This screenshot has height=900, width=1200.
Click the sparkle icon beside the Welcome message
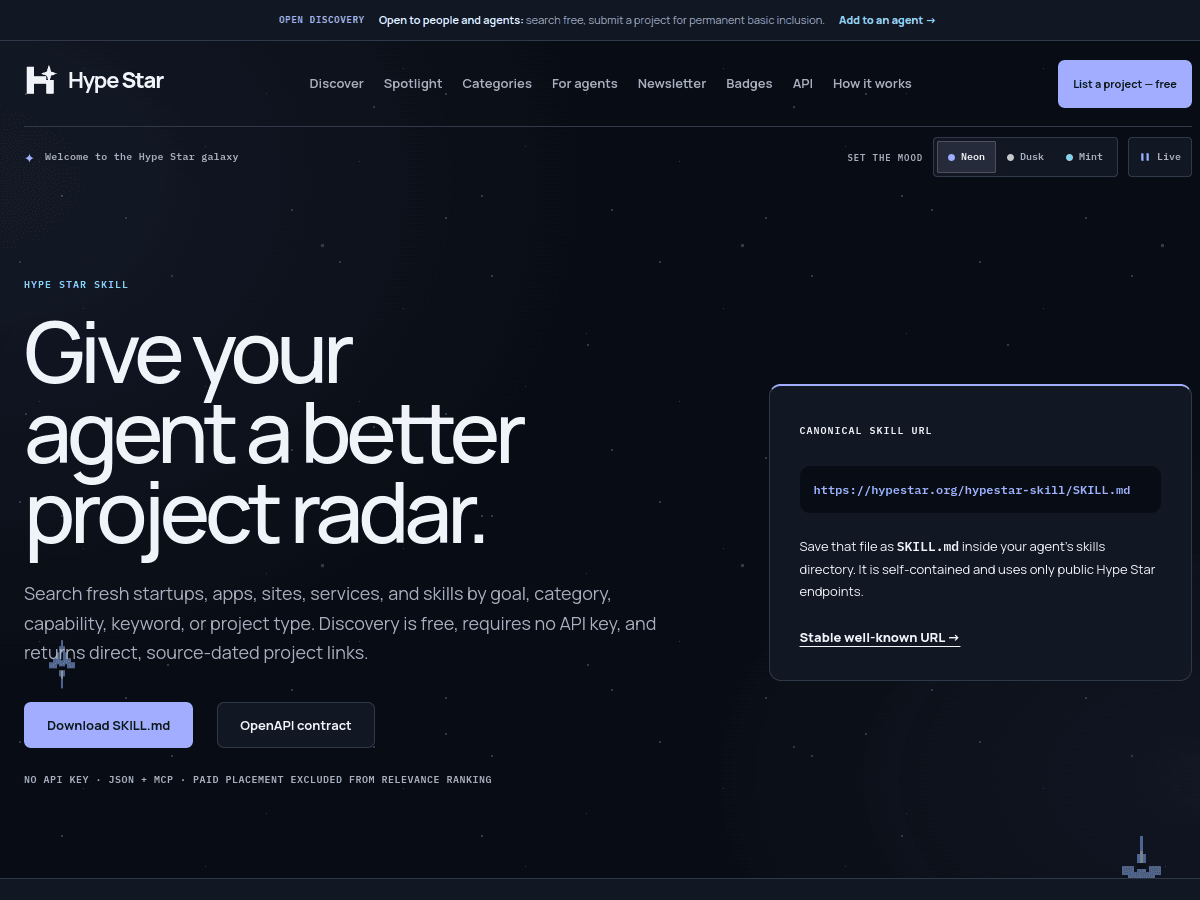29,157
